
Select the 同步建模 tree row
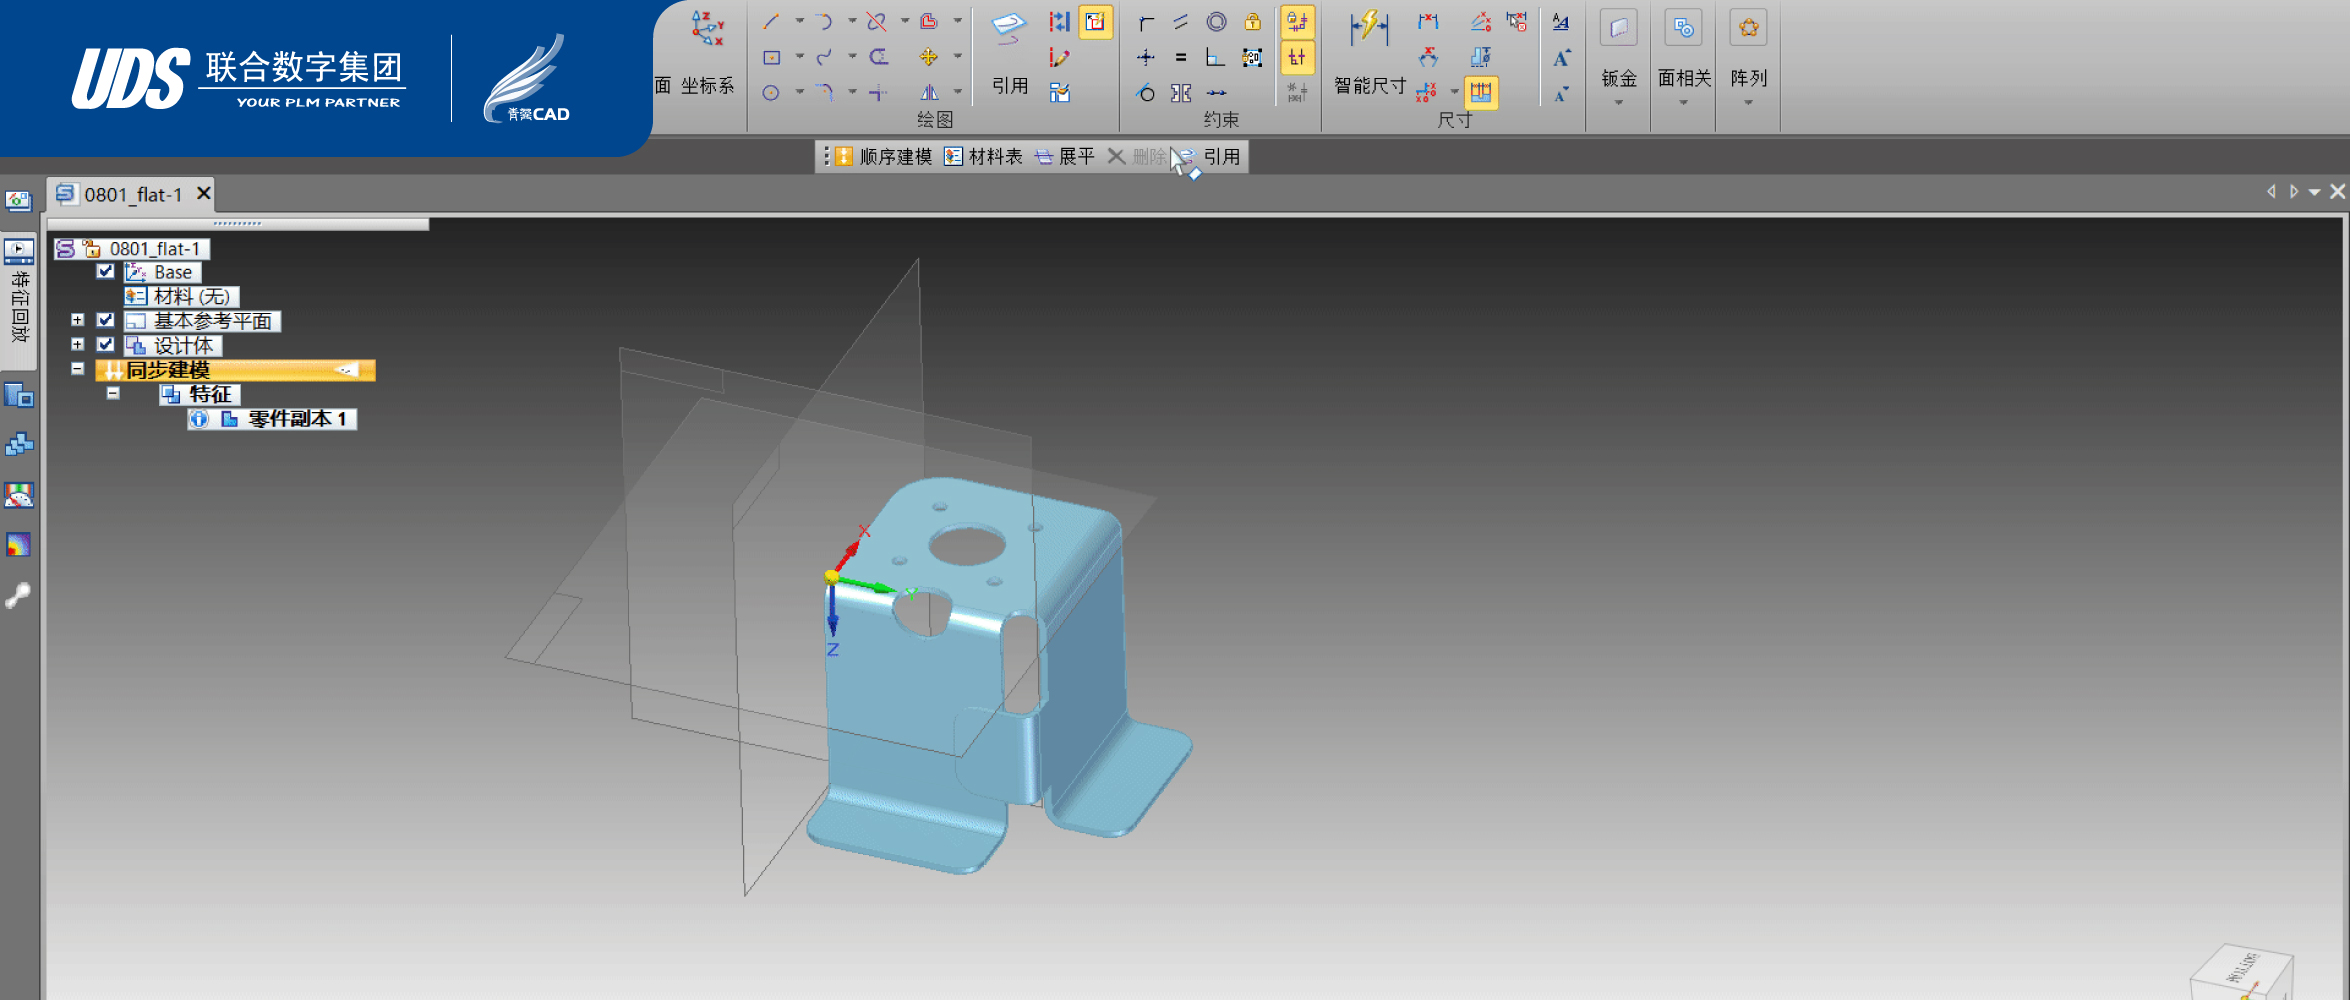[235, 370]
